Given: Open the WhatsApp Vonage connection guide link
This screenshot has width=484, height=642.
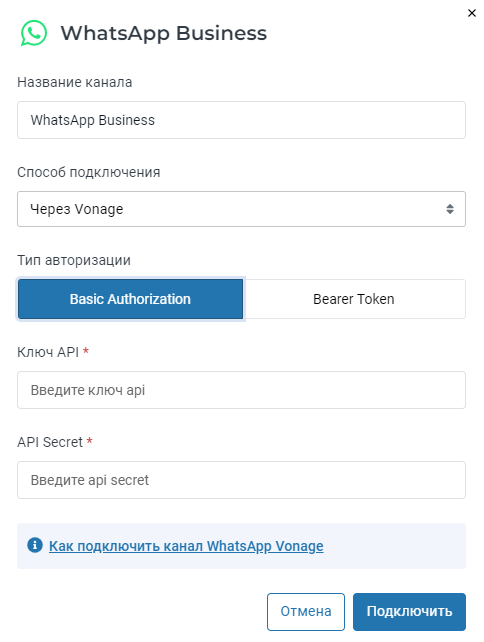Looking at the screenshot, I should (x=186, y=546).
